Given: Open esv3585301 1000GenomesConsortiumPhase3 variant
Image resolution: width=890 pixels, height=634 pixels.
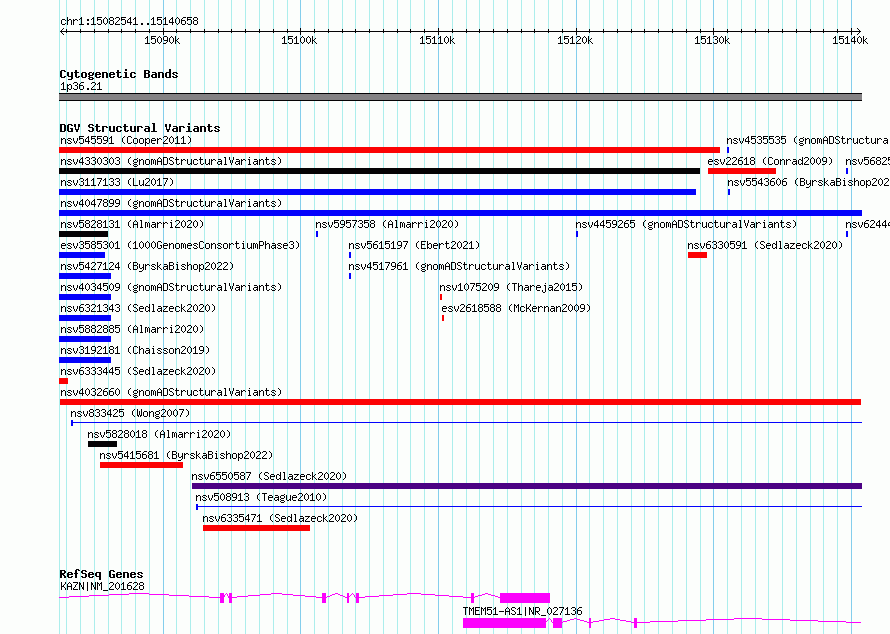Looking at the screenshot, I should [180, 245].
